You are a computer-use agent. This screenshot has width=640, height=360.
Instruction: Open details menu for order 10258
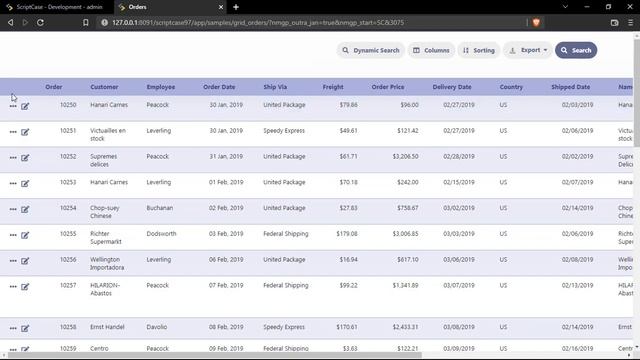pyautogui.click(x=13, y=328)
